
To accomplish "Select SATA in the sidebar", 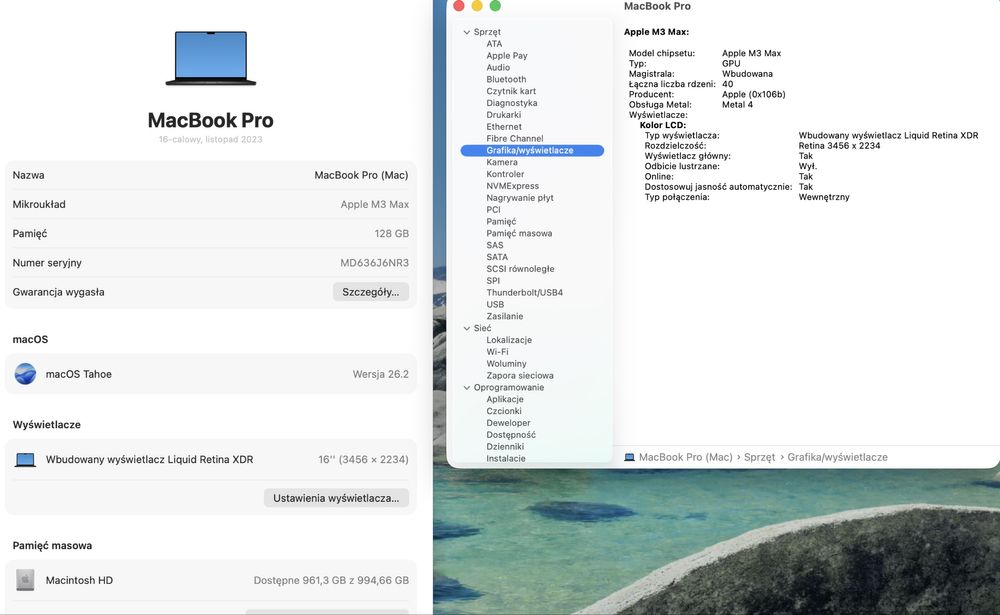I will coord(497,257).
